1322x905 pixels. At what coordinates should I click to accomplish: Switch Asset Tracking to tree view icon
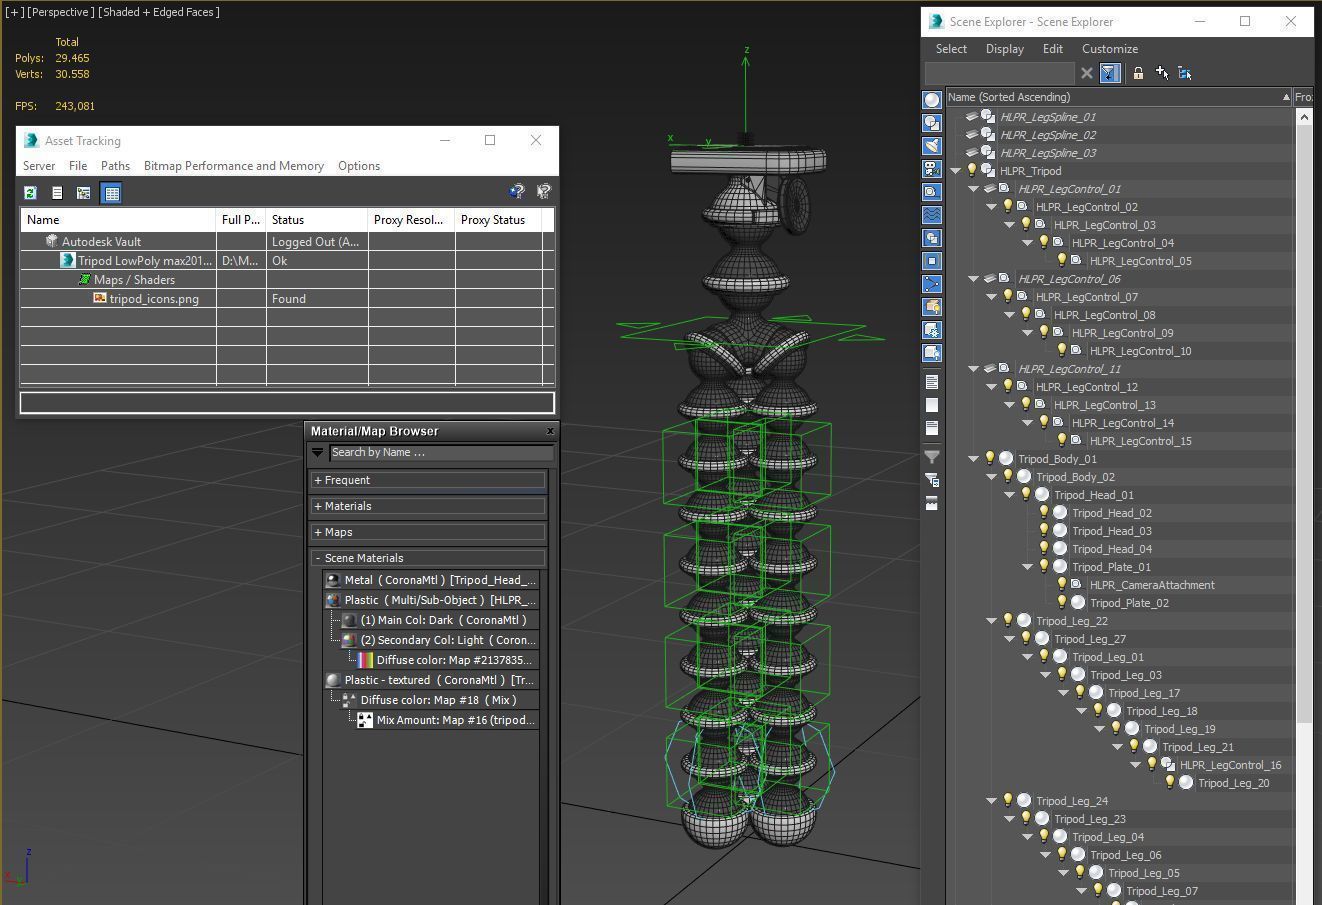click(x=84, y=193)
